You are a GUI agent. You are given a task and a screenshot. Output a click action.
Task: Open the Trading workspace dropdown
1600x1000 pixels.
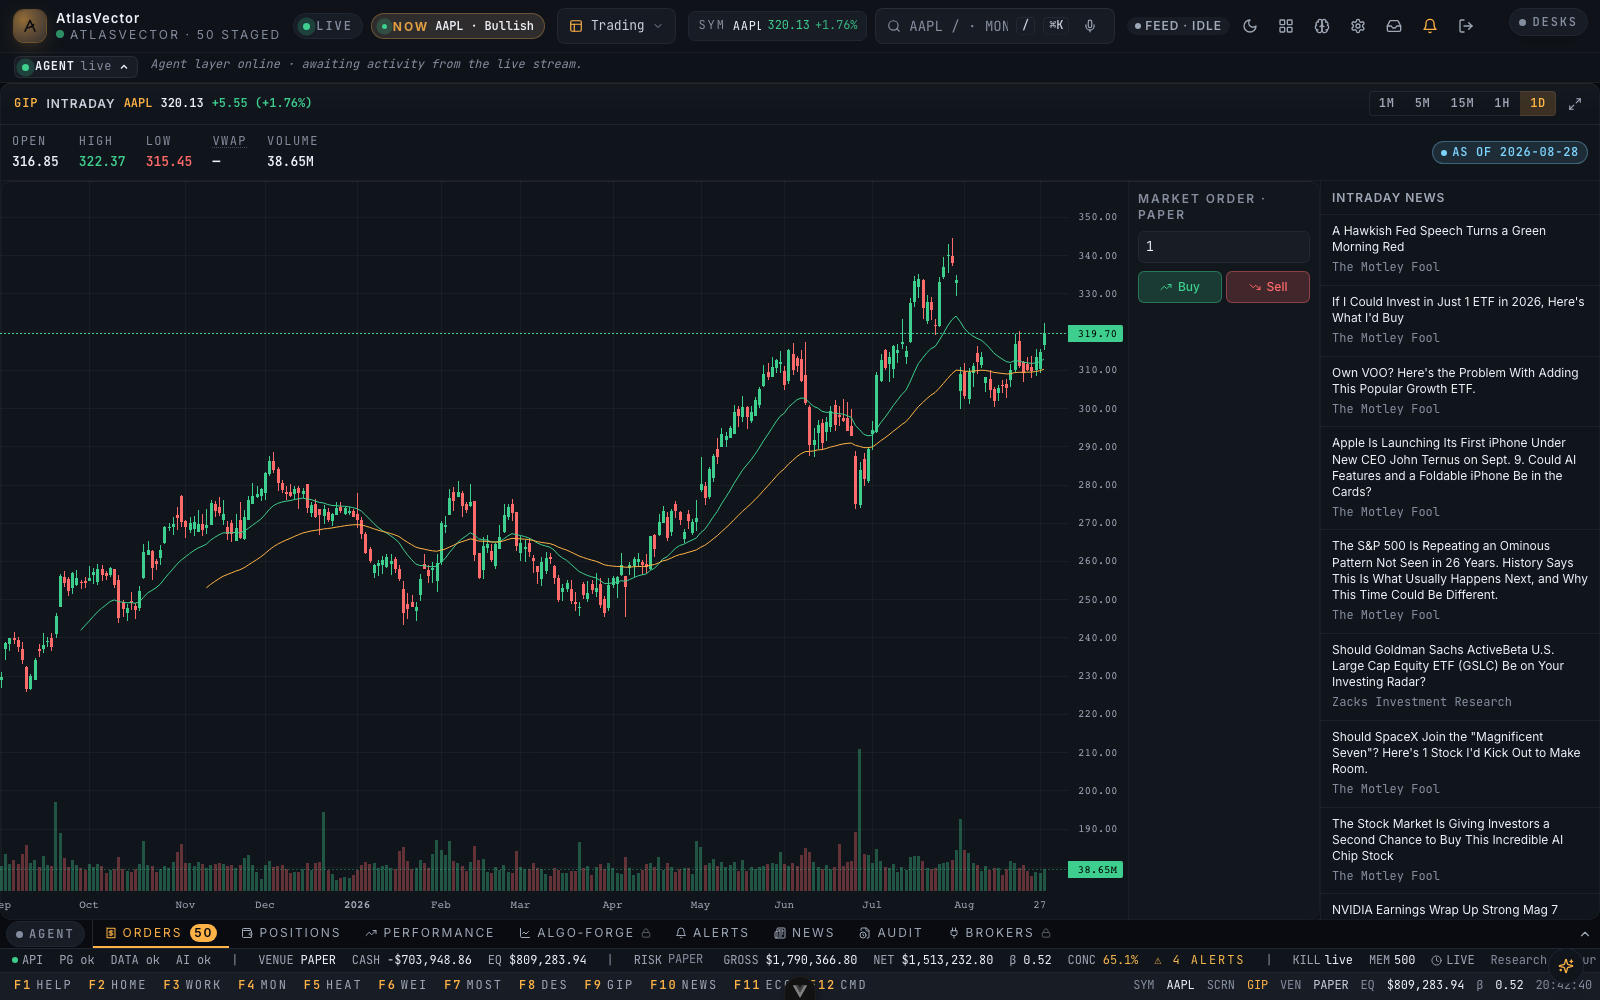(616, 26)
